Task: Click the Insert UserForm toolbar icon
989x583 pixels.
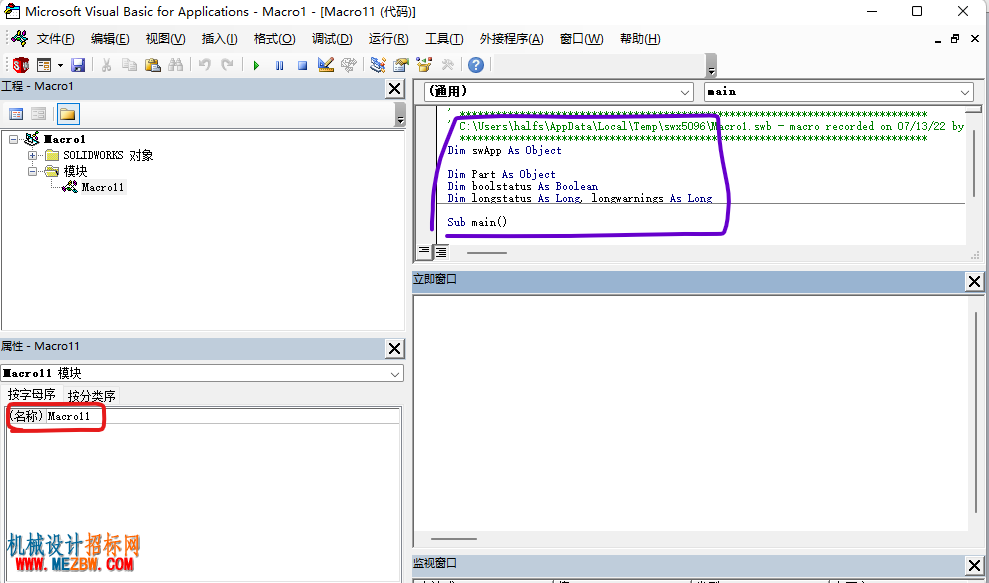Action: (44, 64)
